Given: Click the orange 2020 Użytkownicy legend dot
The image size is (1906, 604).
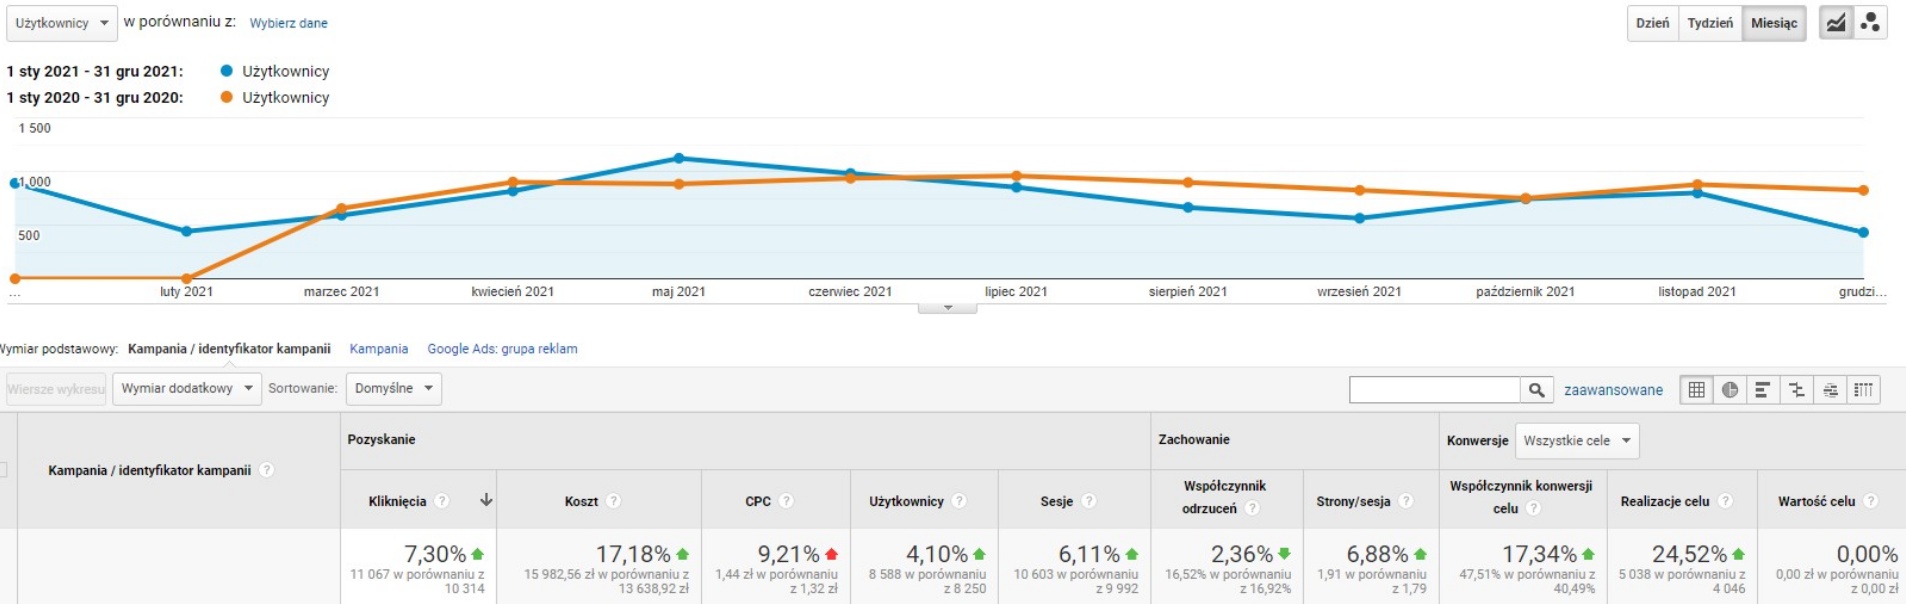Looking at the screenshot, I should pyautogui.click(x=226, y=97).
